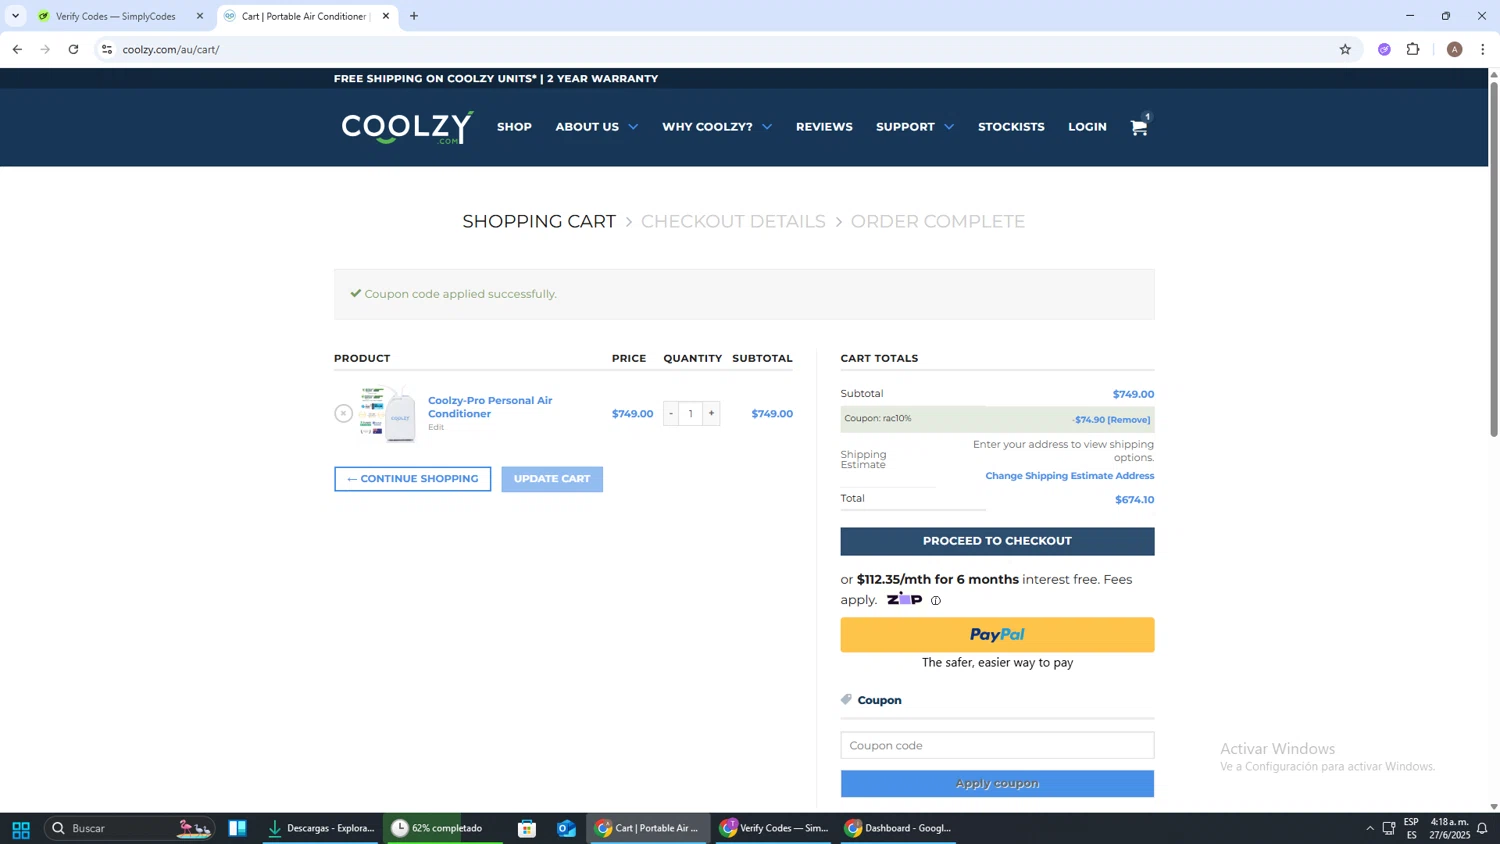Show hidden system tray icons

[1369, 828]
